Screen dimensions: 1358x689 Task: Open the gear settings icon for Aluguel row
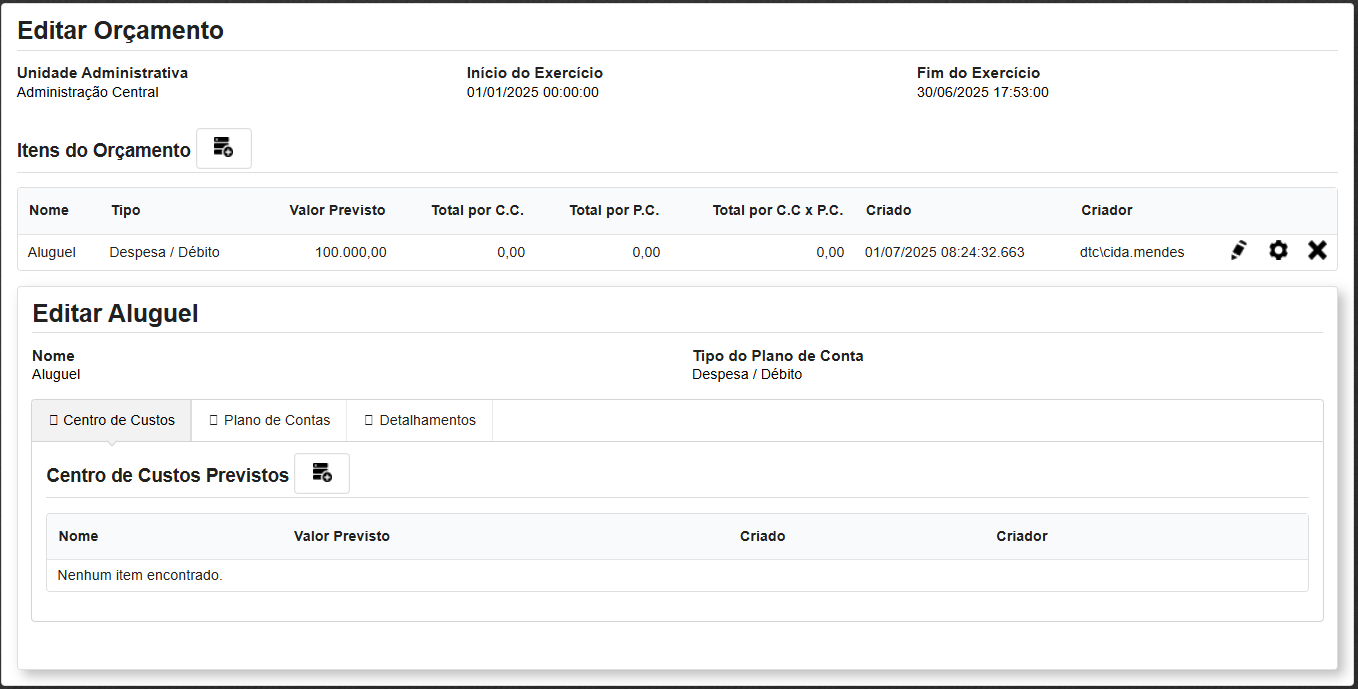click(1278, 251)
